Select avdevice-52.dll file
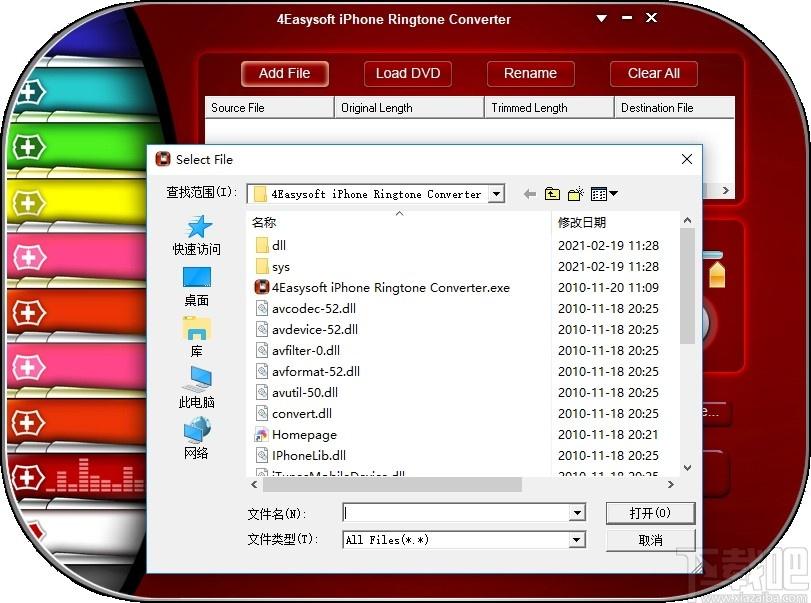The width and height of the screenshot is (811, 603). [x=307, y=329]
